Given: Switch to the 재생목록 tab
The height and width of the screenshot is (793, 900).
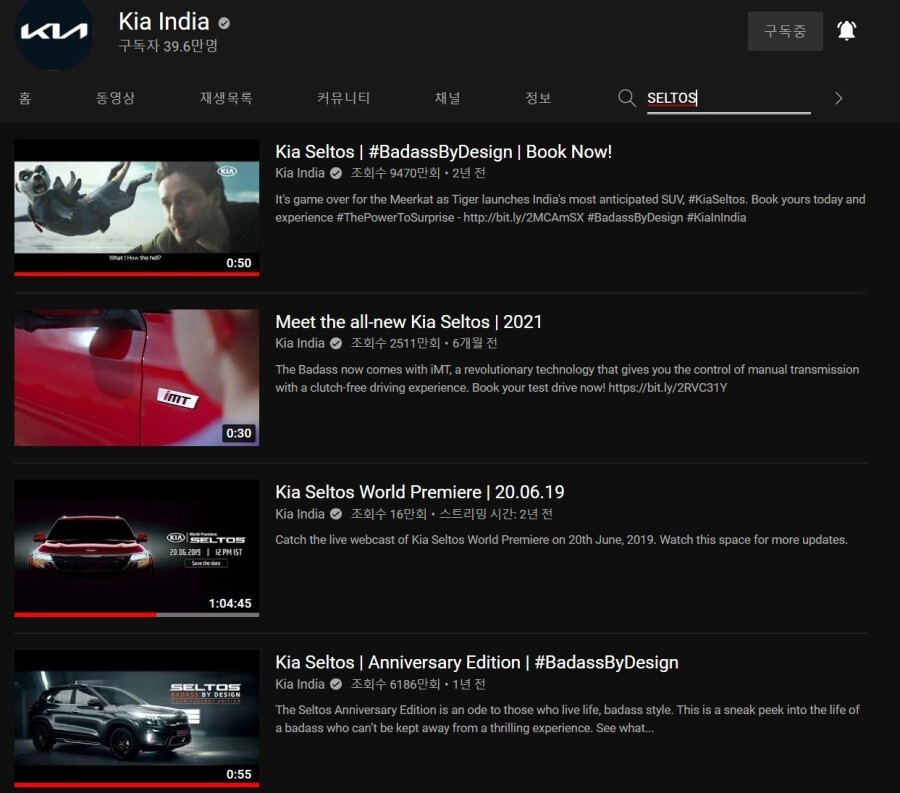Looking at the screenshot, I should [226, 98].
